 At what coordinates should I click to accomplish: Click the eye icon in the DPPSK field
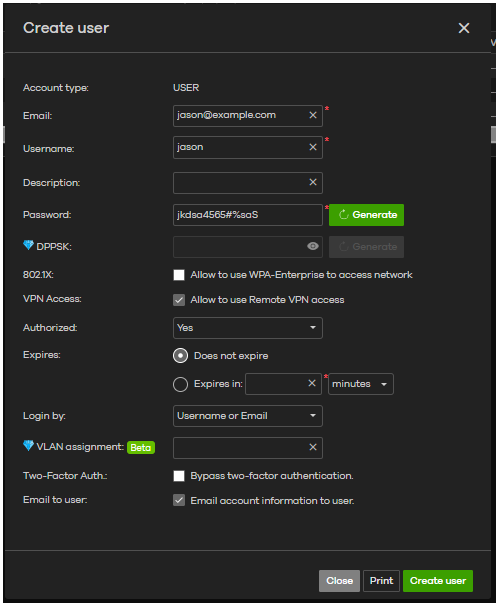(313, 246)
